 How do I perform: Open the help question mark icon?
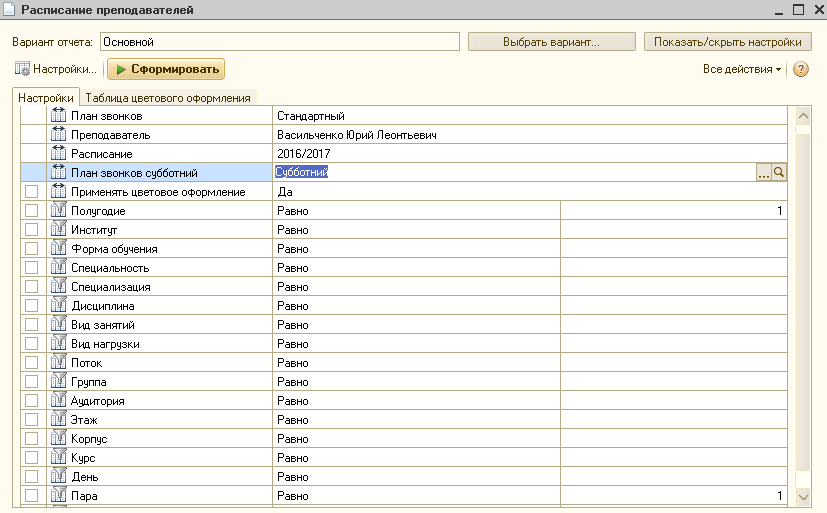pyautogui.click(x=801, y=69)
